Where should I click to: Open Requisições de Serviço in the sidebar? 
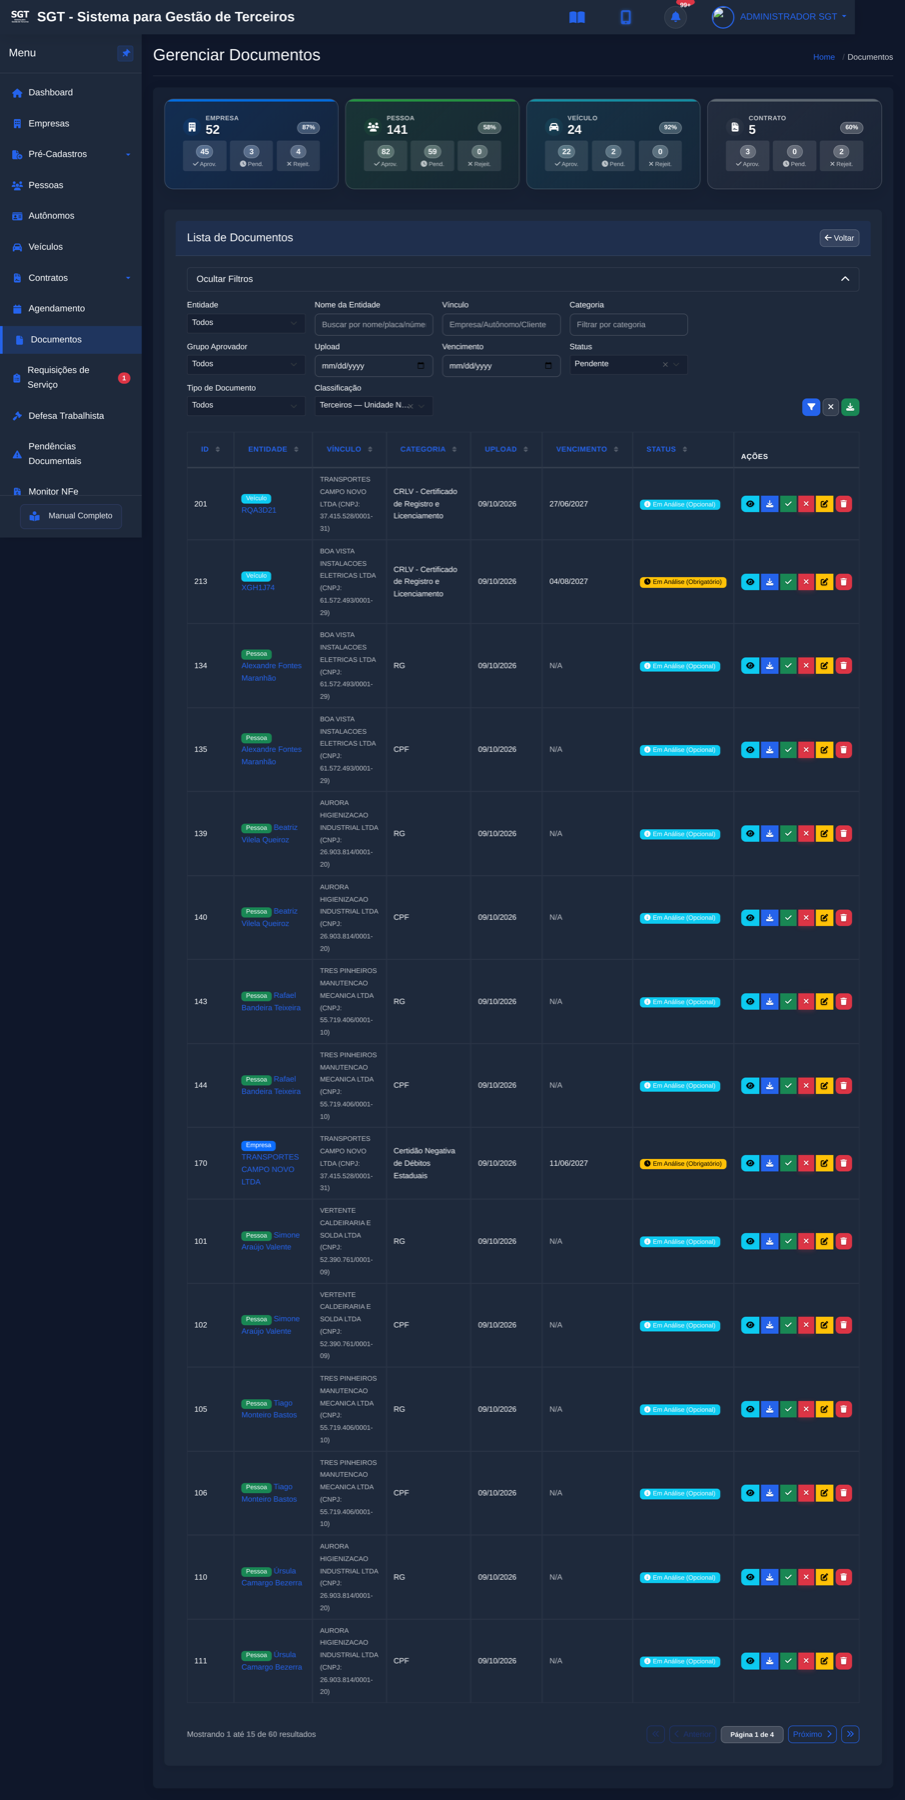click(x=71, y=377)
